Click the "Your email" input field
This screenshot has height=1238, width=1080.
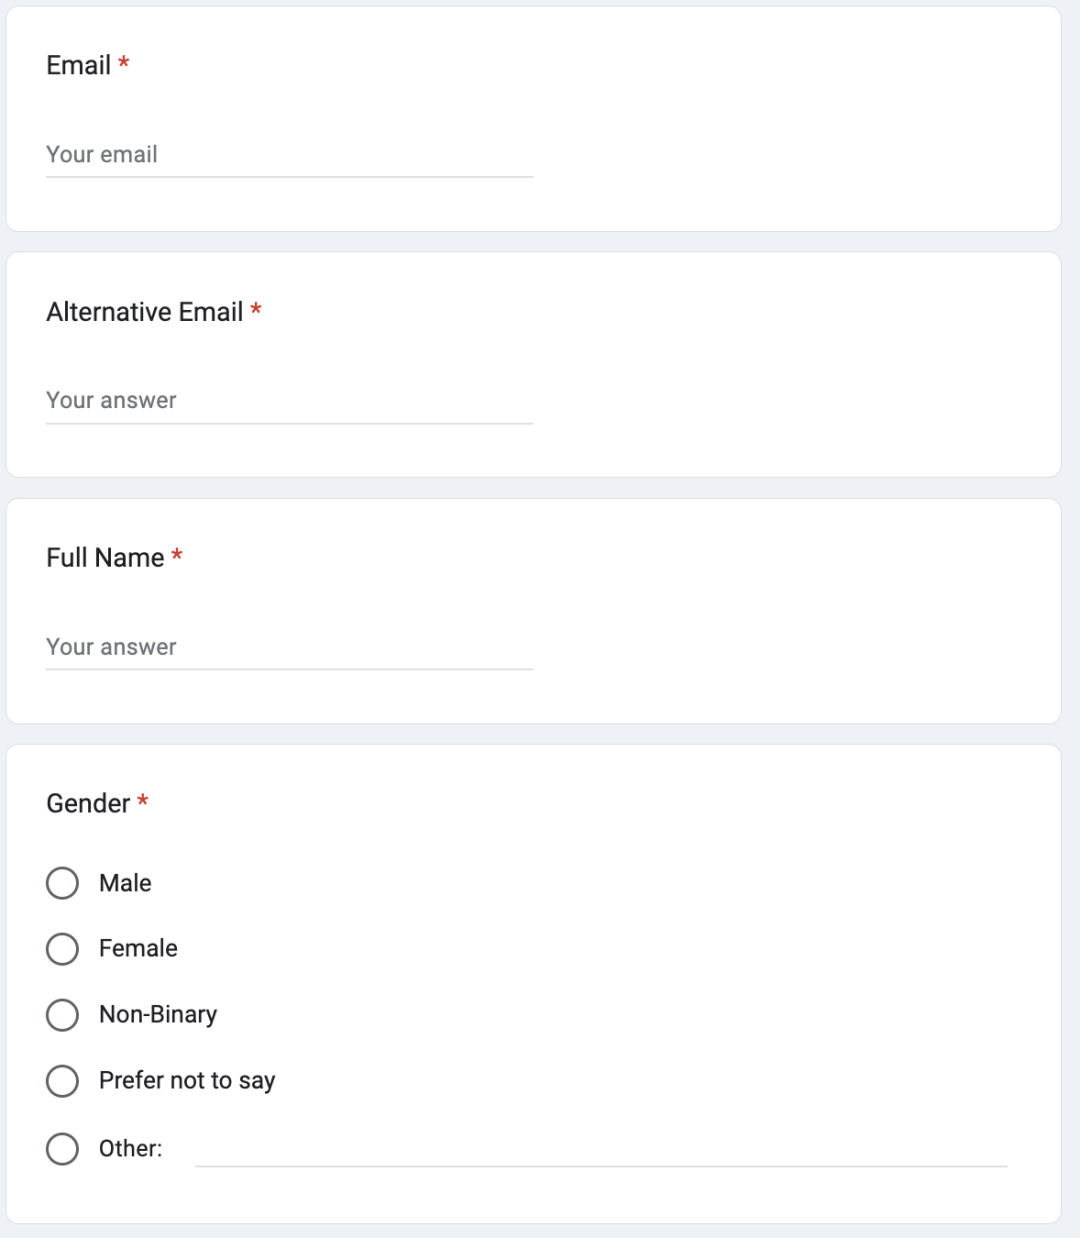(289, 155)
